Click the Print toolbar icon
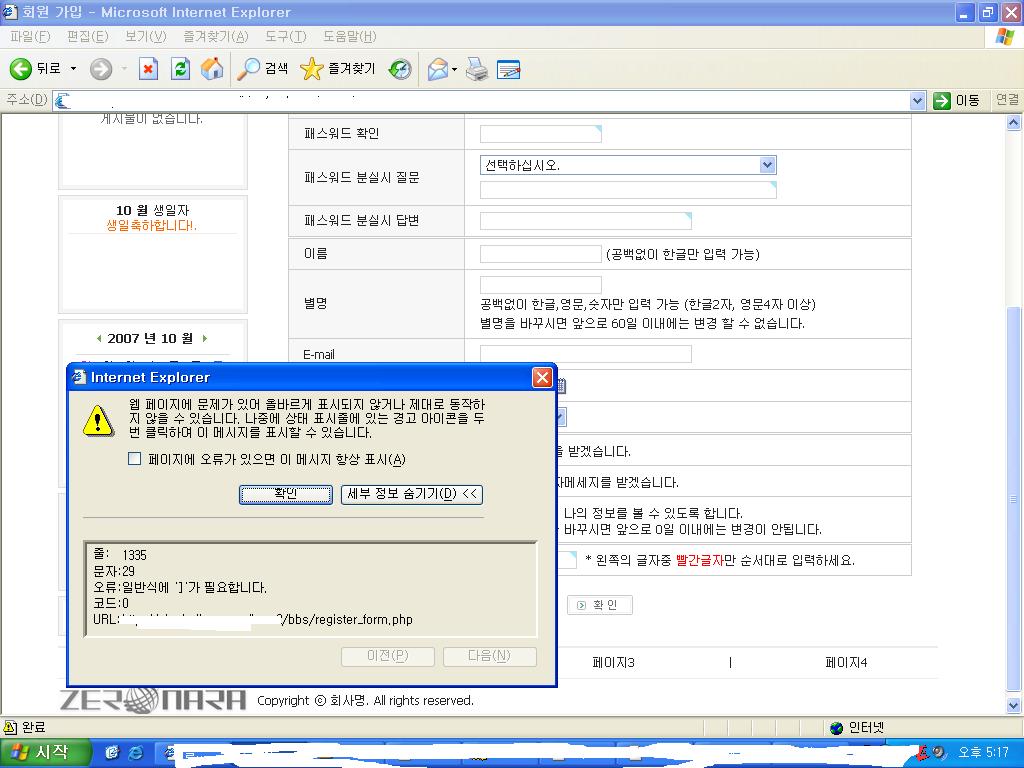The width and height of the screenshot is (1024, 768). coord(477,69)
